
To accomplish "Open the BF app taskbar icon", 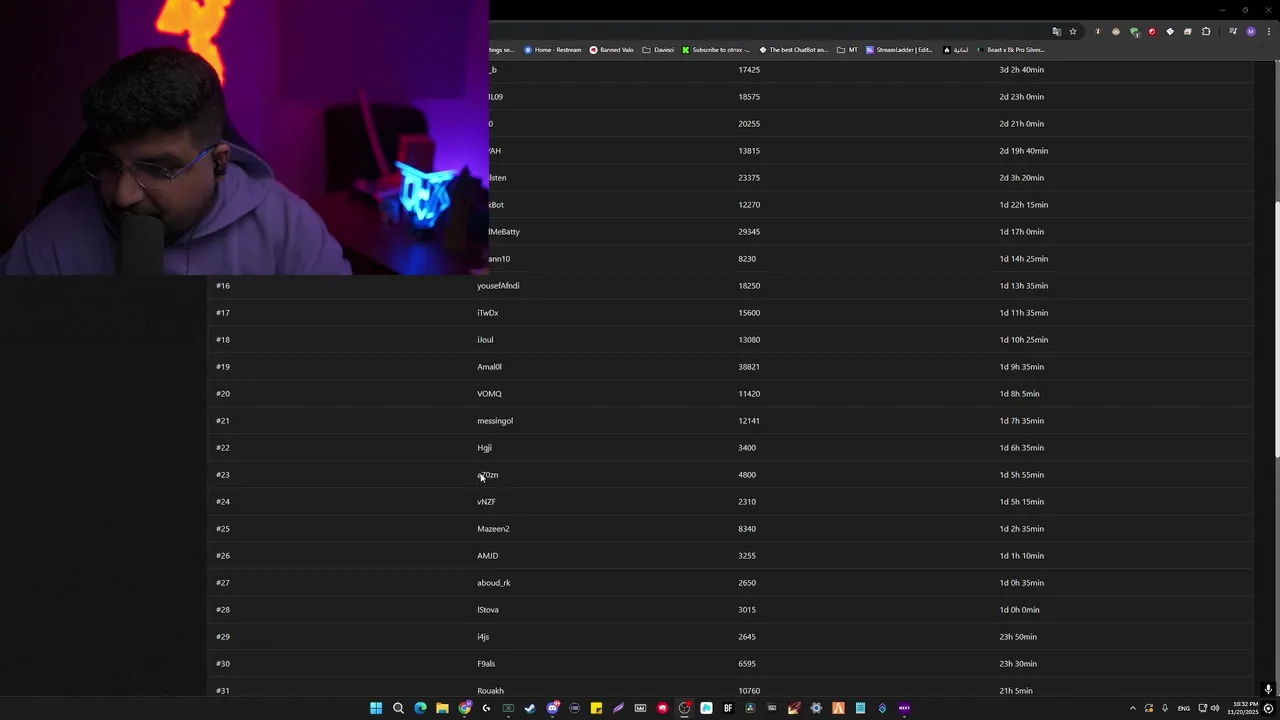I will coord(728,708).
